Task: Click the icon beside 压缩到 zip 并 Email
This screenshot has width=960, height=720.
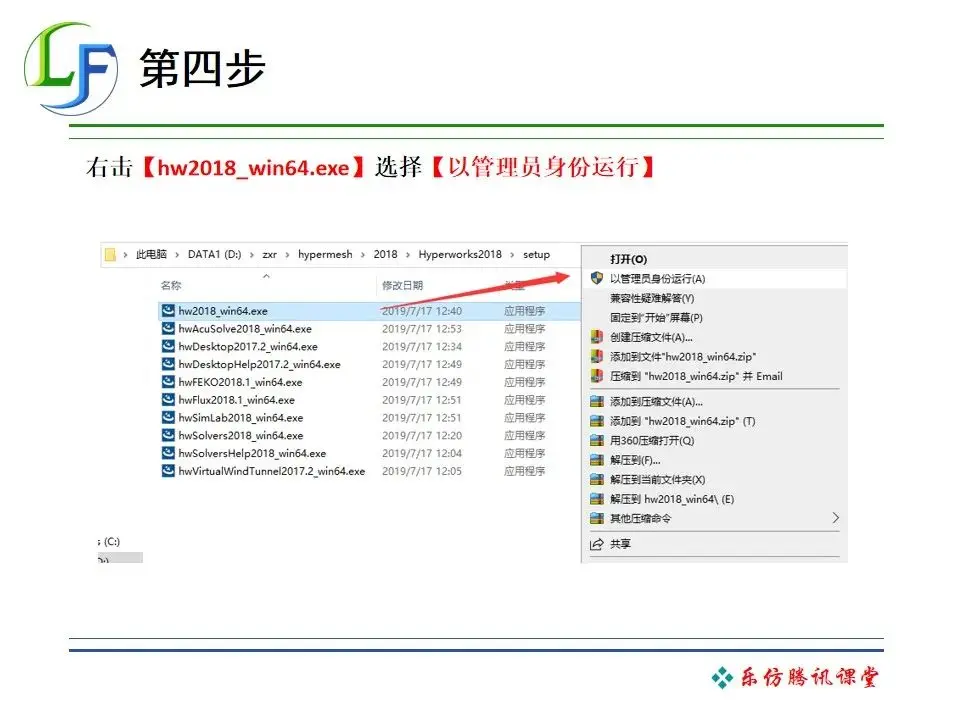Action: 597,376
